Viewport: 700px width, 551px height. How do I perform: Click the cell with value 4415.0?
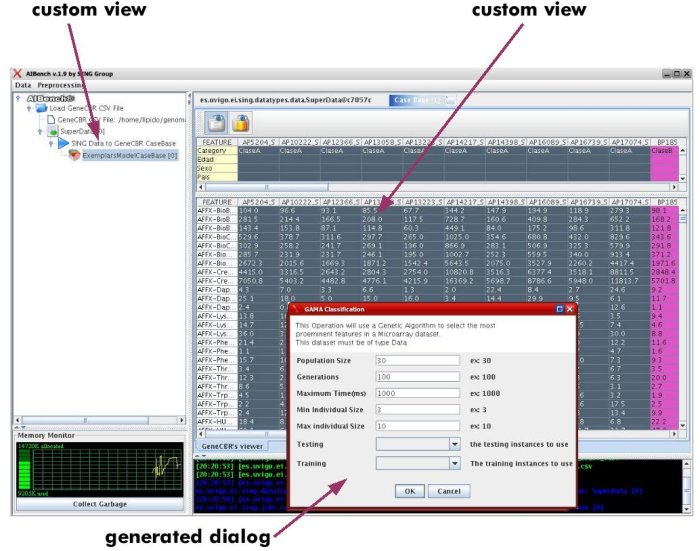pos(258,272)
